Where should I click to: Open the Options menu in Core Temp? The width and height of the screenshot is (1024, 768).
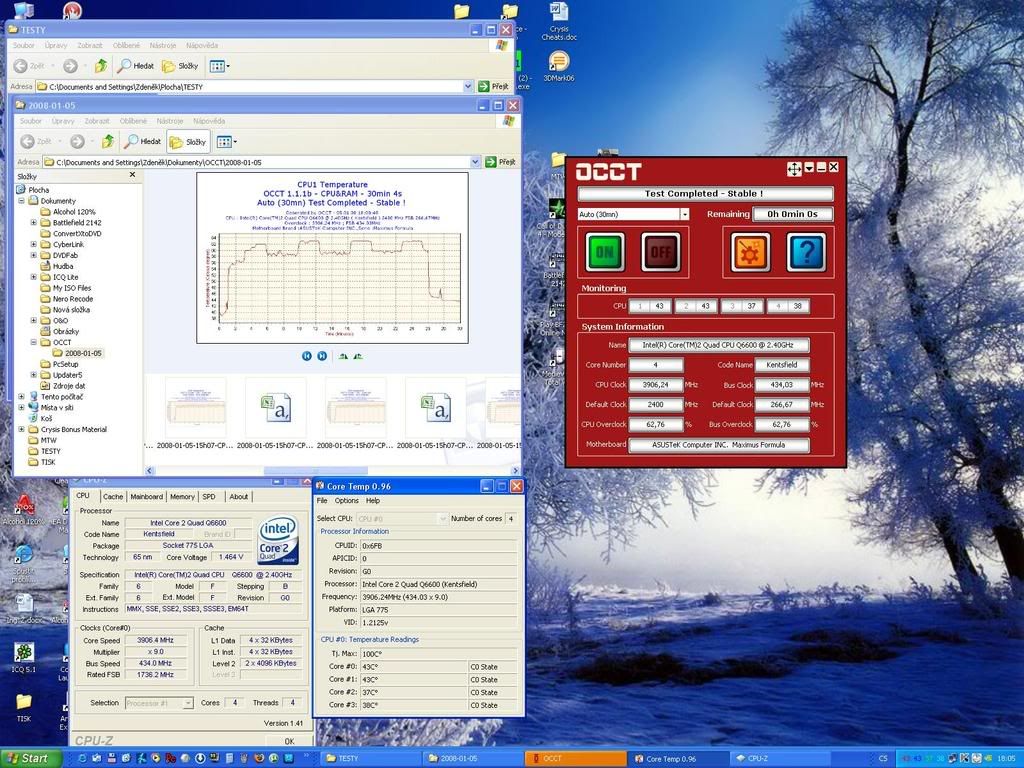[x=347, y=501]
